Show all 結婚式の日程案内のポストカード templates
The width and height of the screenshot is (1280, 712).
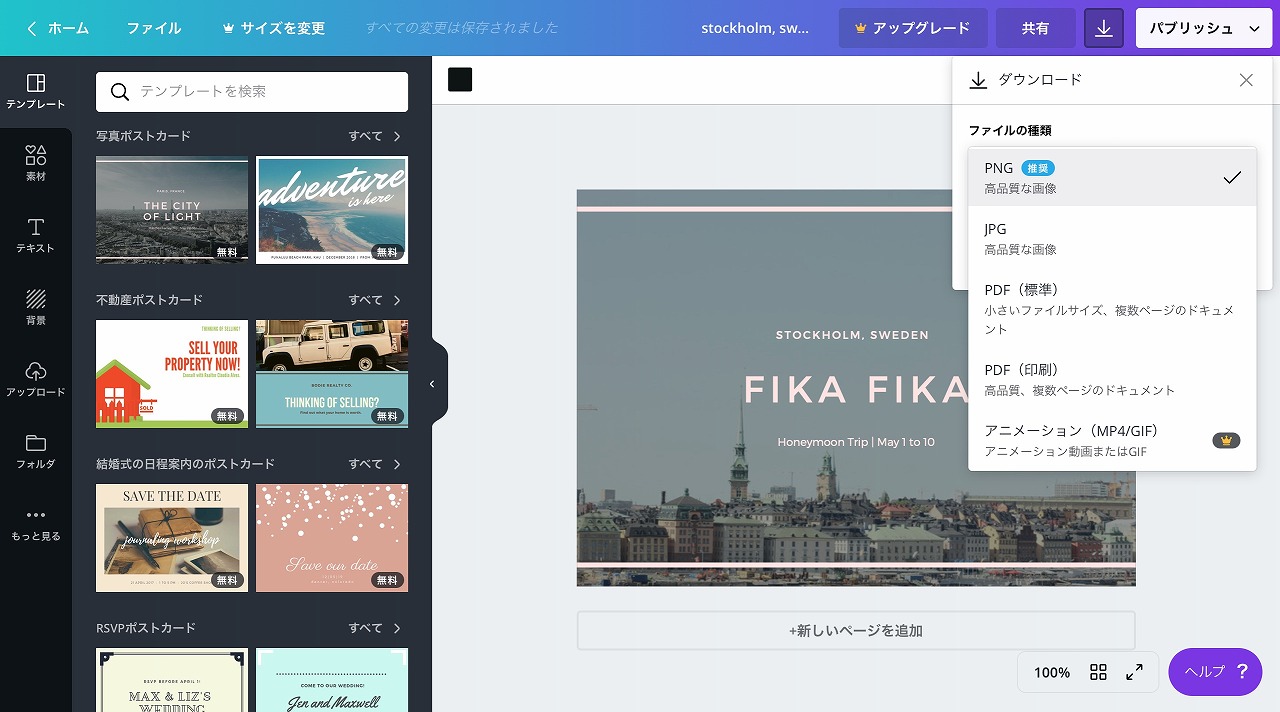(374, 464)
